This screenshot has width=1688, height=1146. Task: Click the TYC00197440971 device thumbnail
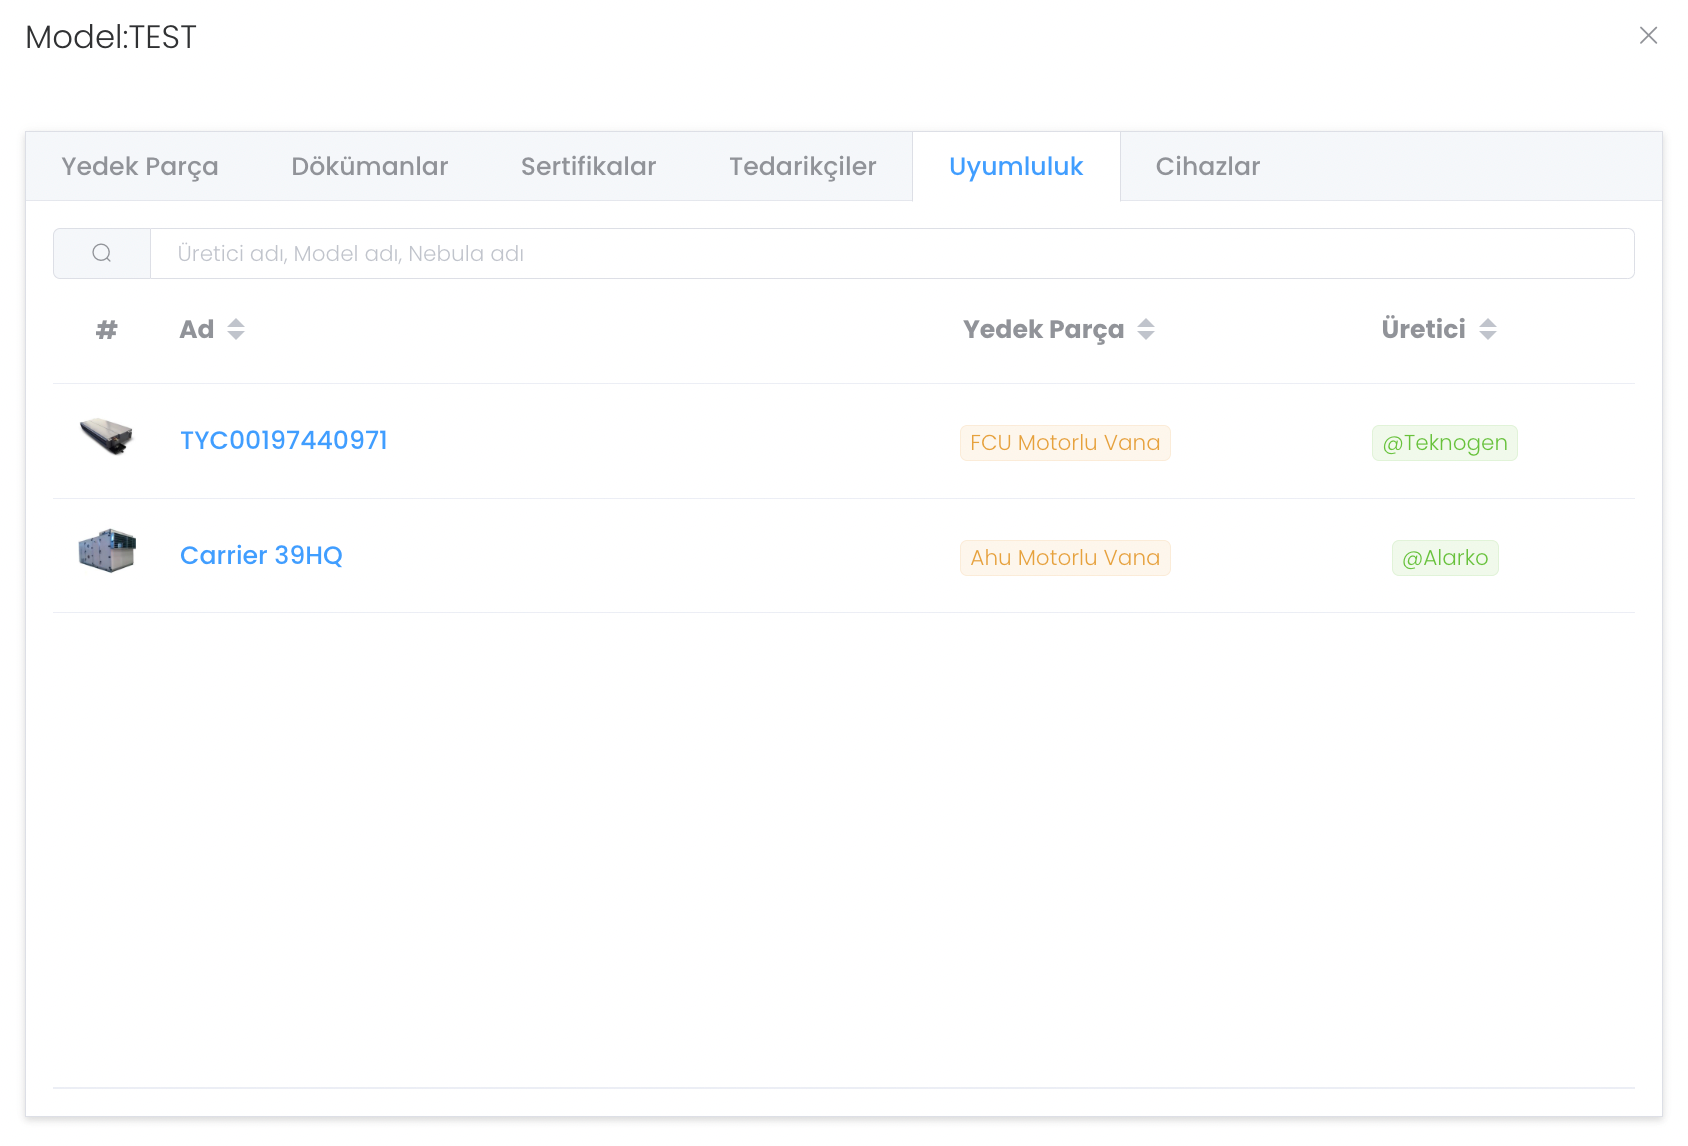(x=107, y=437)
